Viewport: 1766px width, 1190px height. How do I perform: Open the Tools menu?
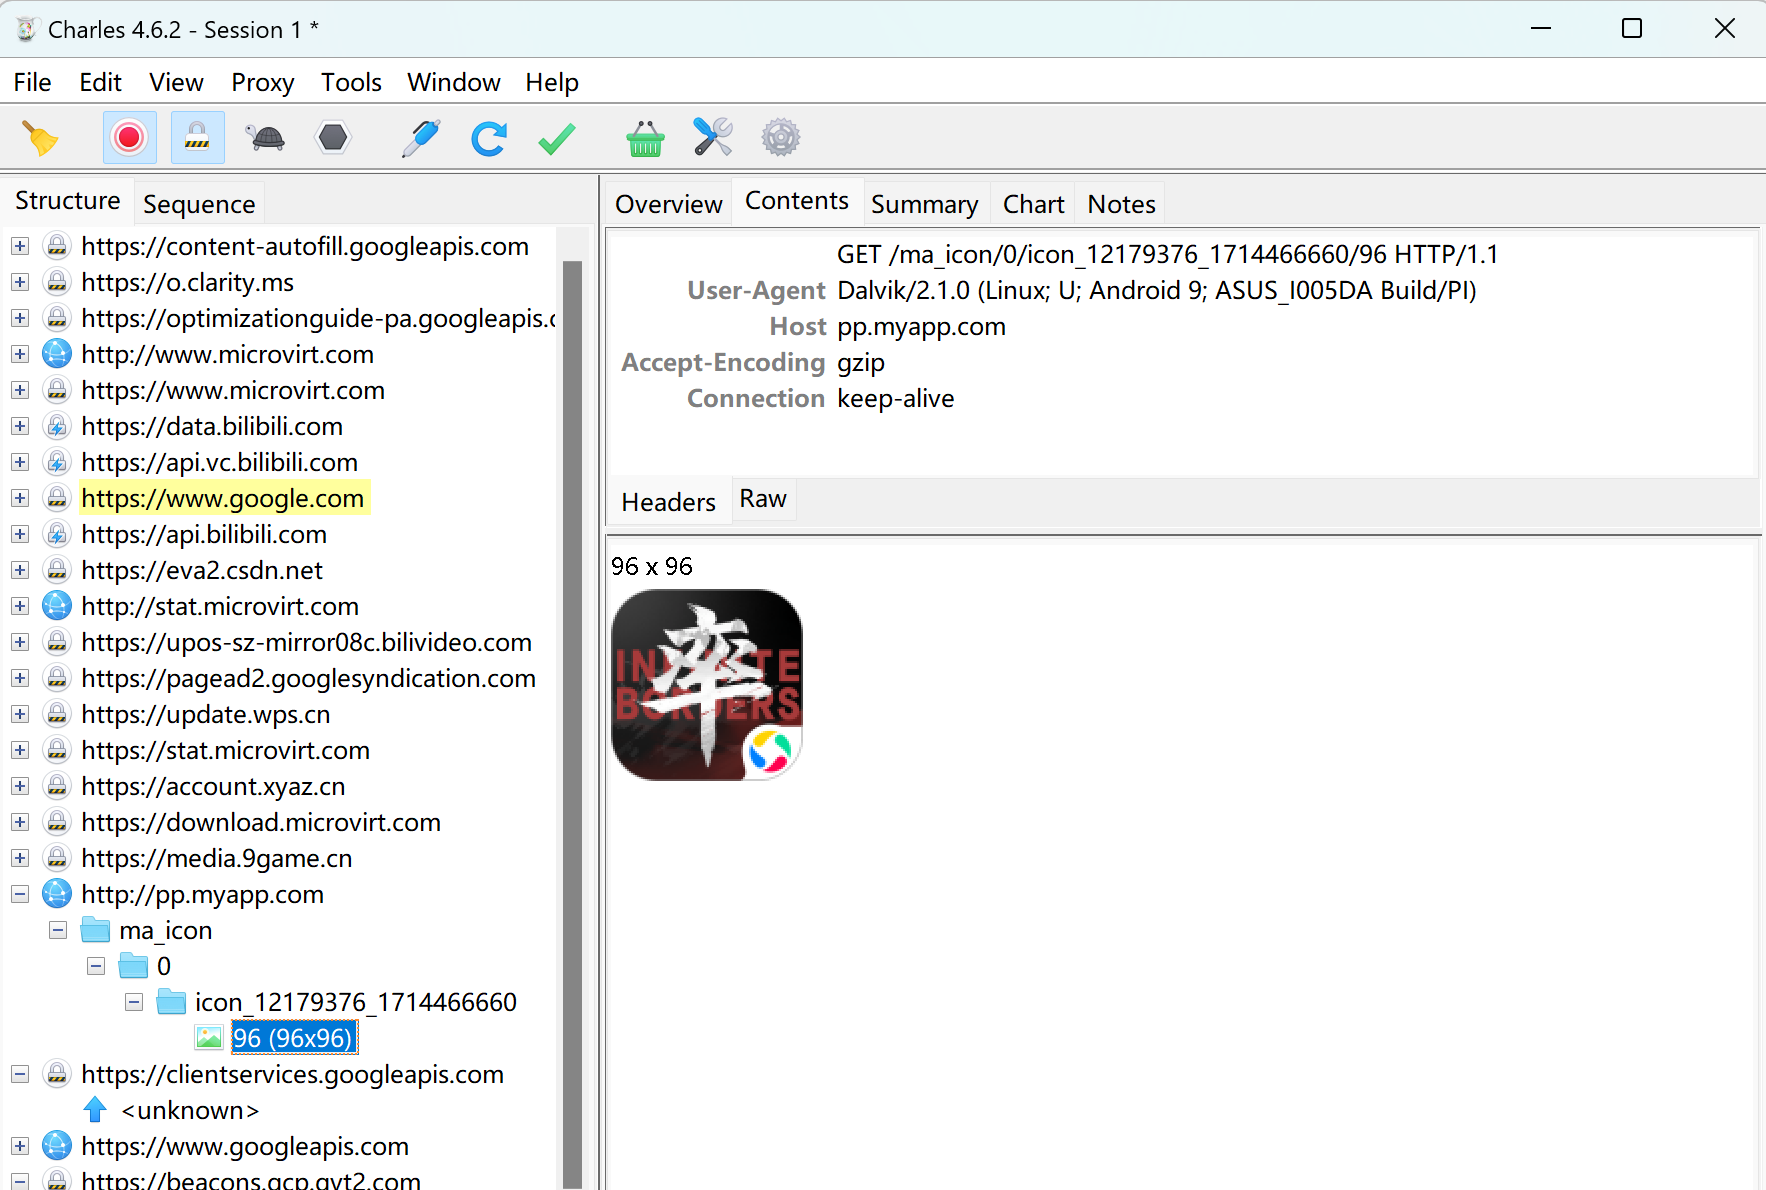(x=351, y=82)
